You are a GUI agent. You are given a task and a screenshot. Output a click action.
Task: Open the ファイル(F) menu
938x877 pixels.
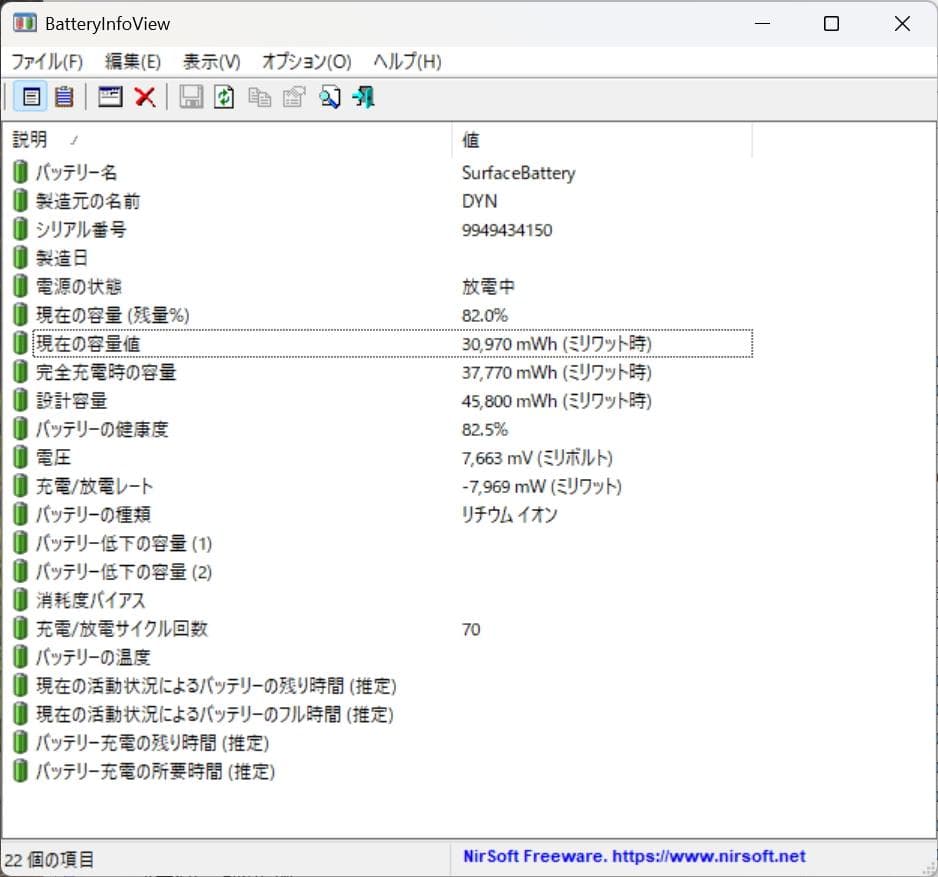coord(47,61)
